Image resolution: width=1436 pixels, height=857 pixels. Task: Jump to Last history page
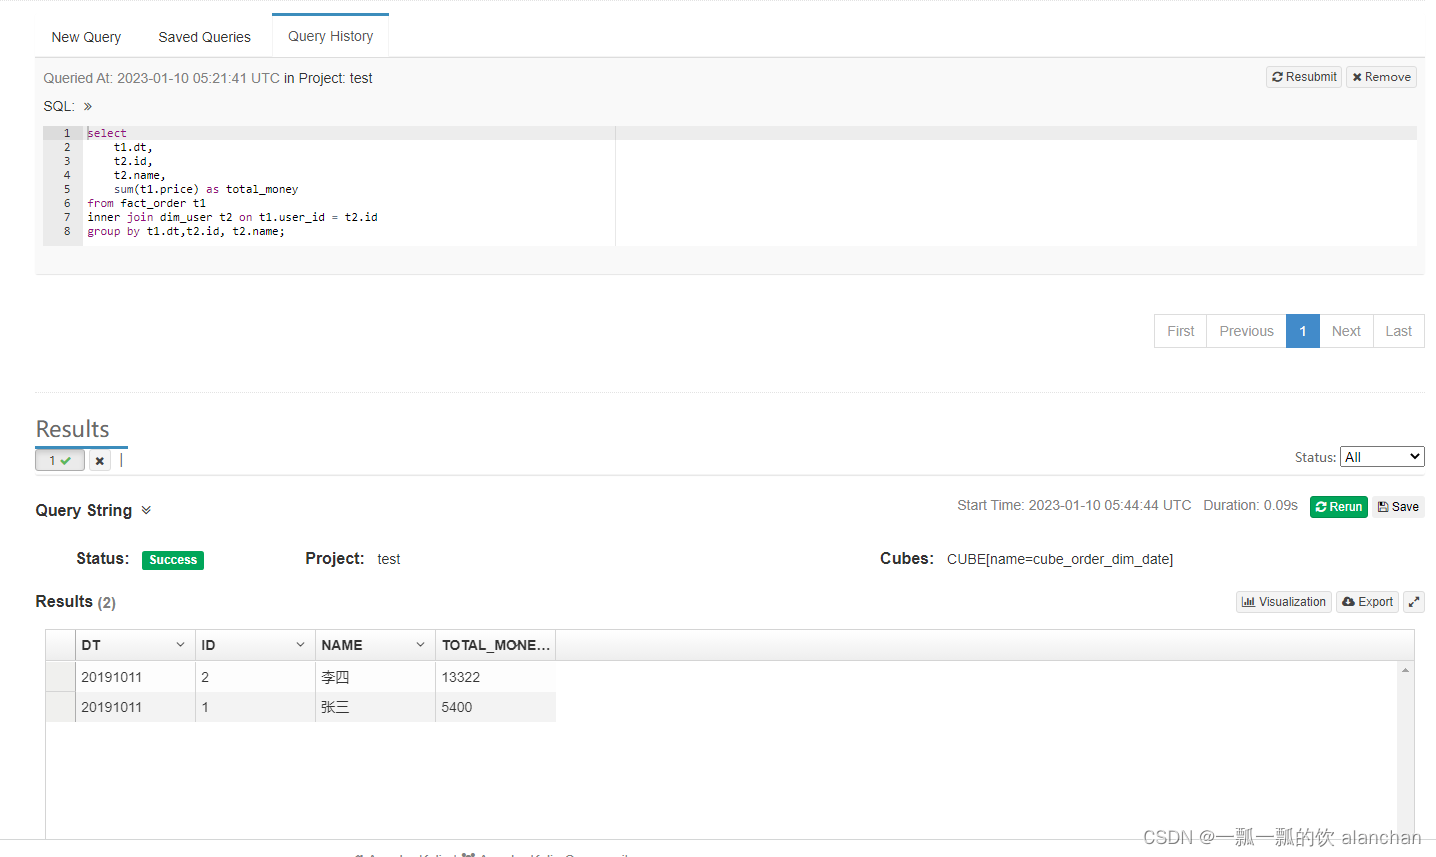pyautogui.click(x=1398, y=331)
